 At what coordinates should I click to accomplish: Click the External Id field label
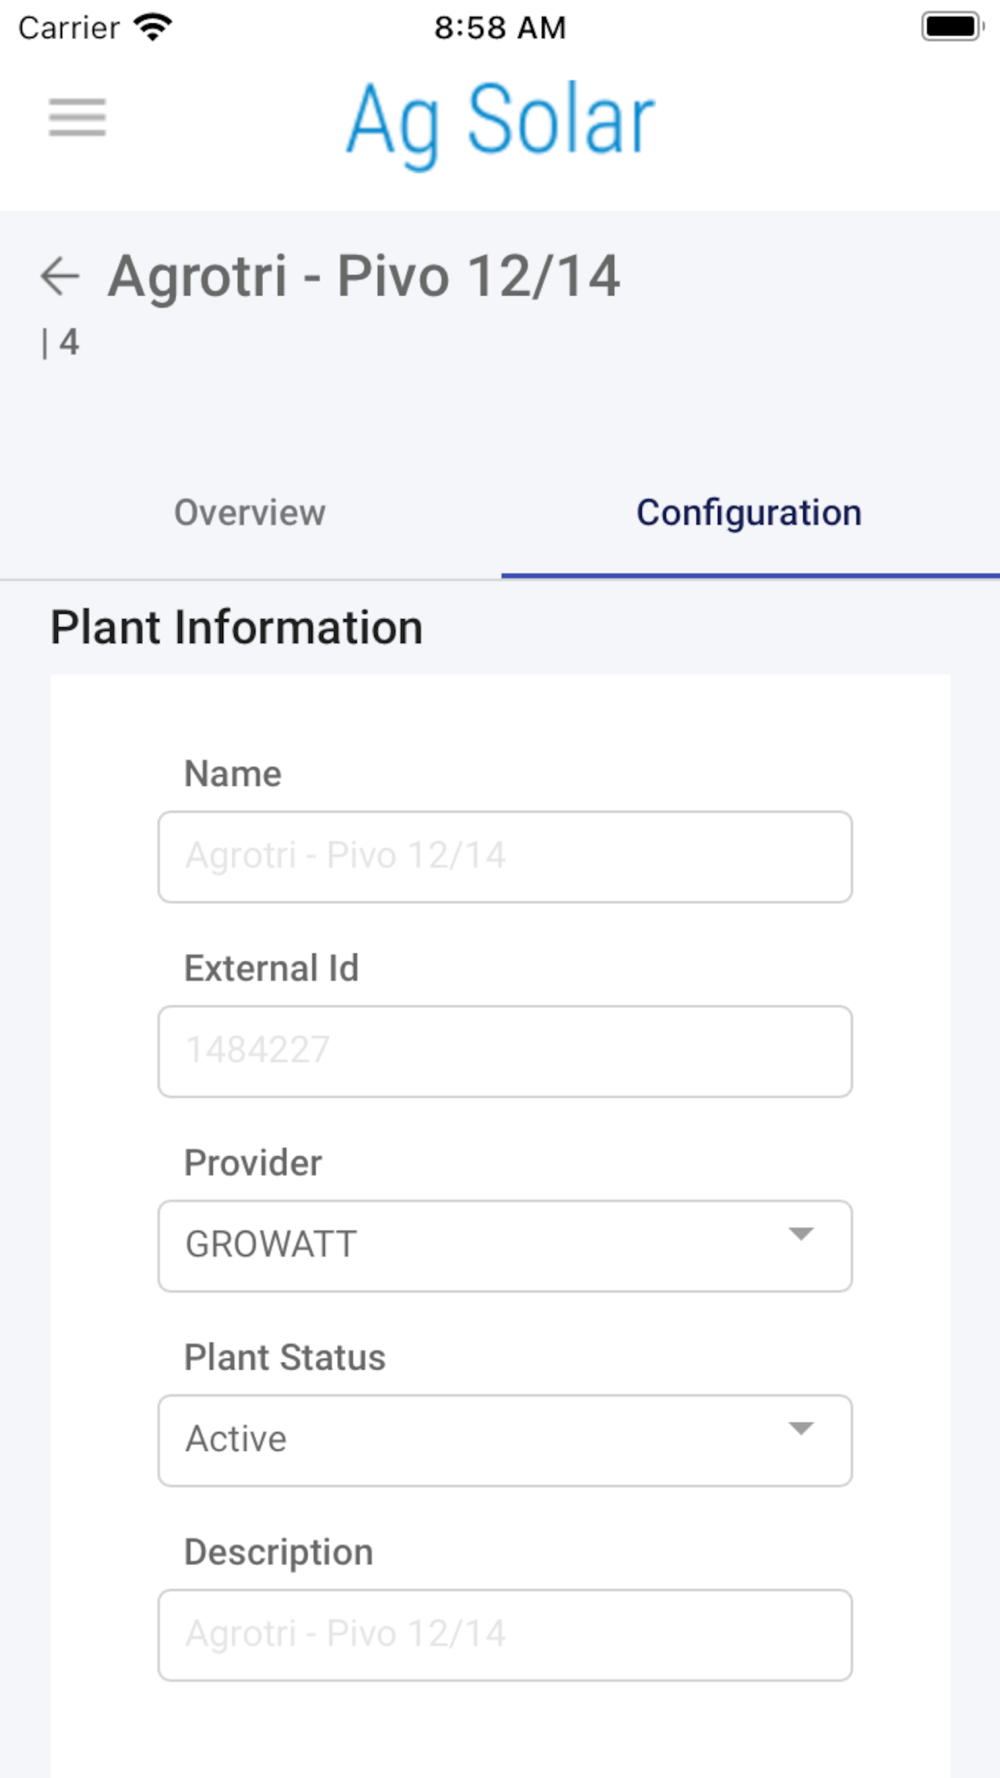click(x=271, y=968)
